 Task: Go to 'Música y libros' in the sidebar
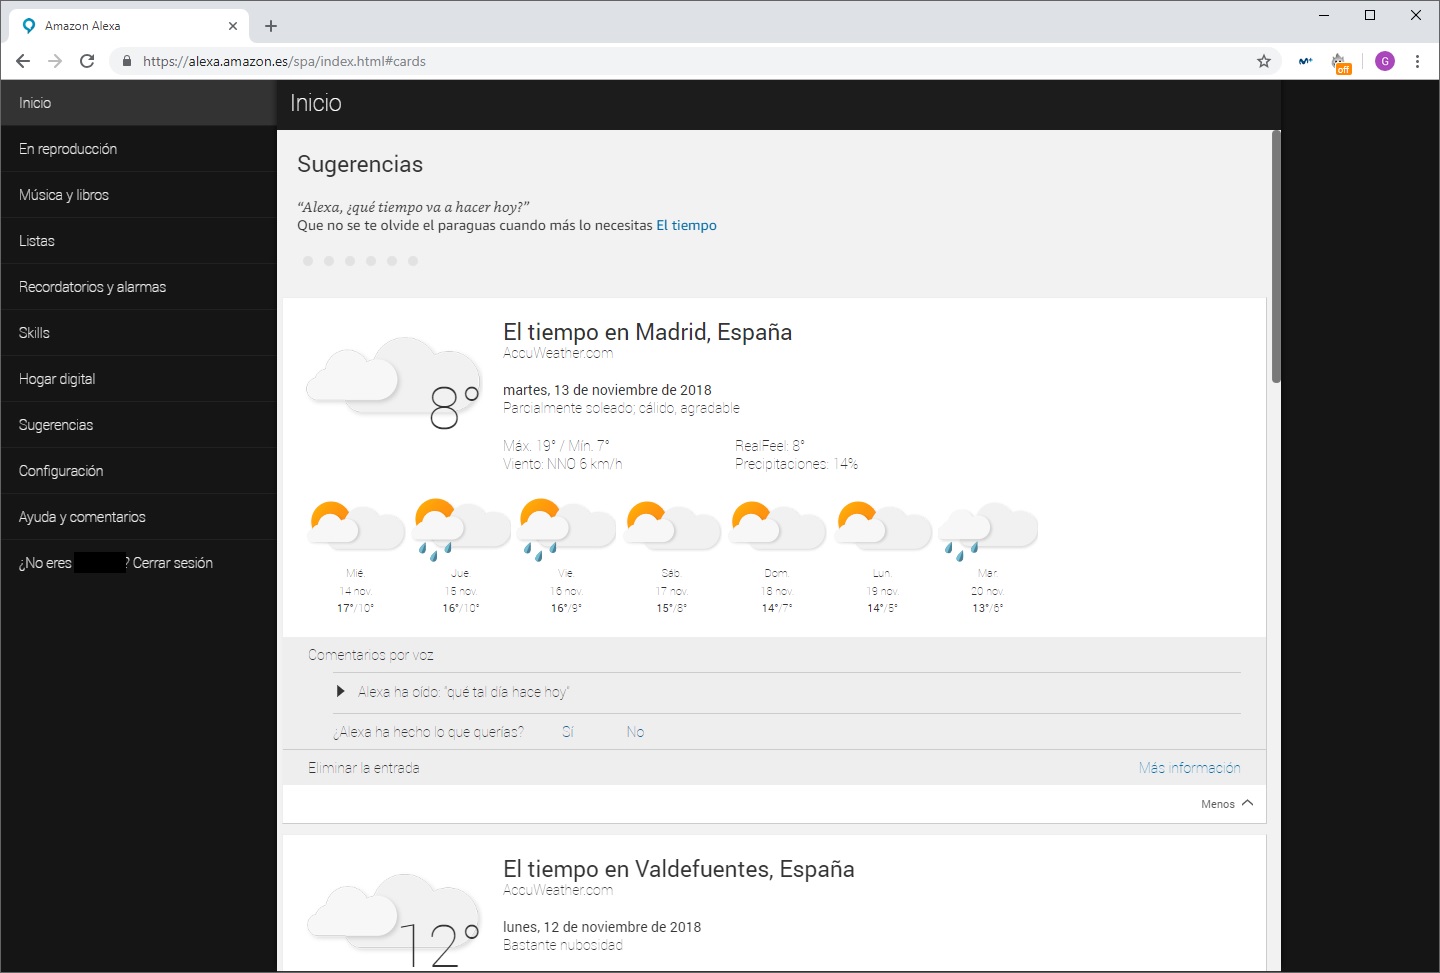(64, 195)
